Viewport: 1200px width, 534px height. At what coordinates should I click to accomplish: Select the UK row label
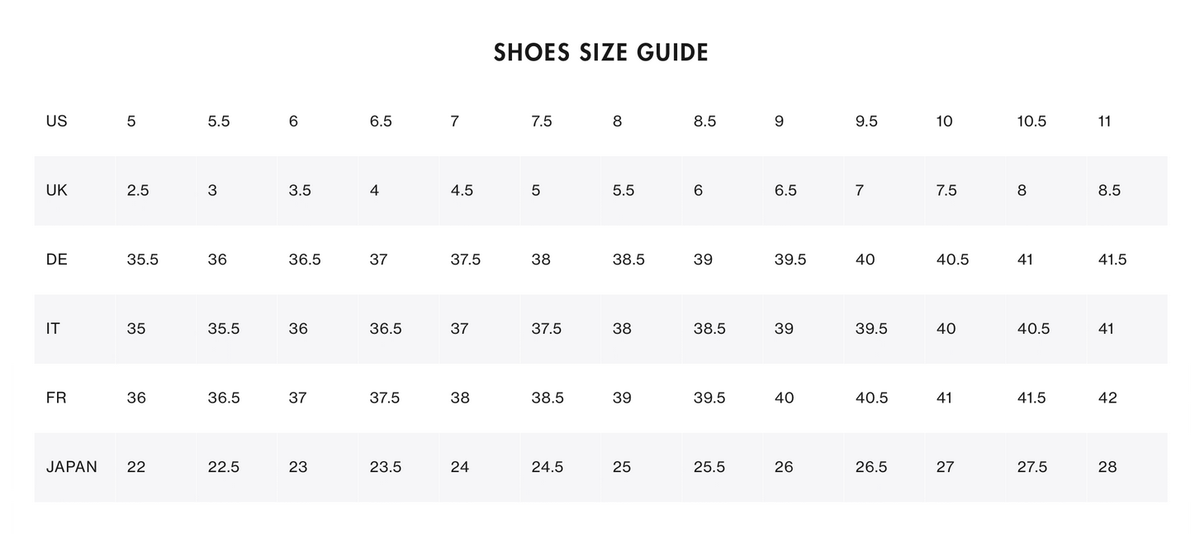tap(57, 190)
